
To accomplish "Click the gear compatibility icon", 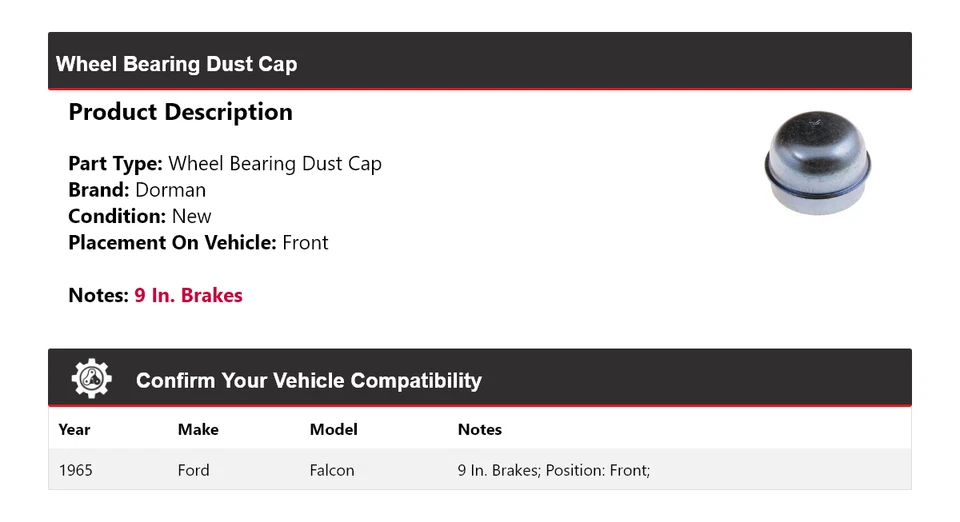I will 92,379.
